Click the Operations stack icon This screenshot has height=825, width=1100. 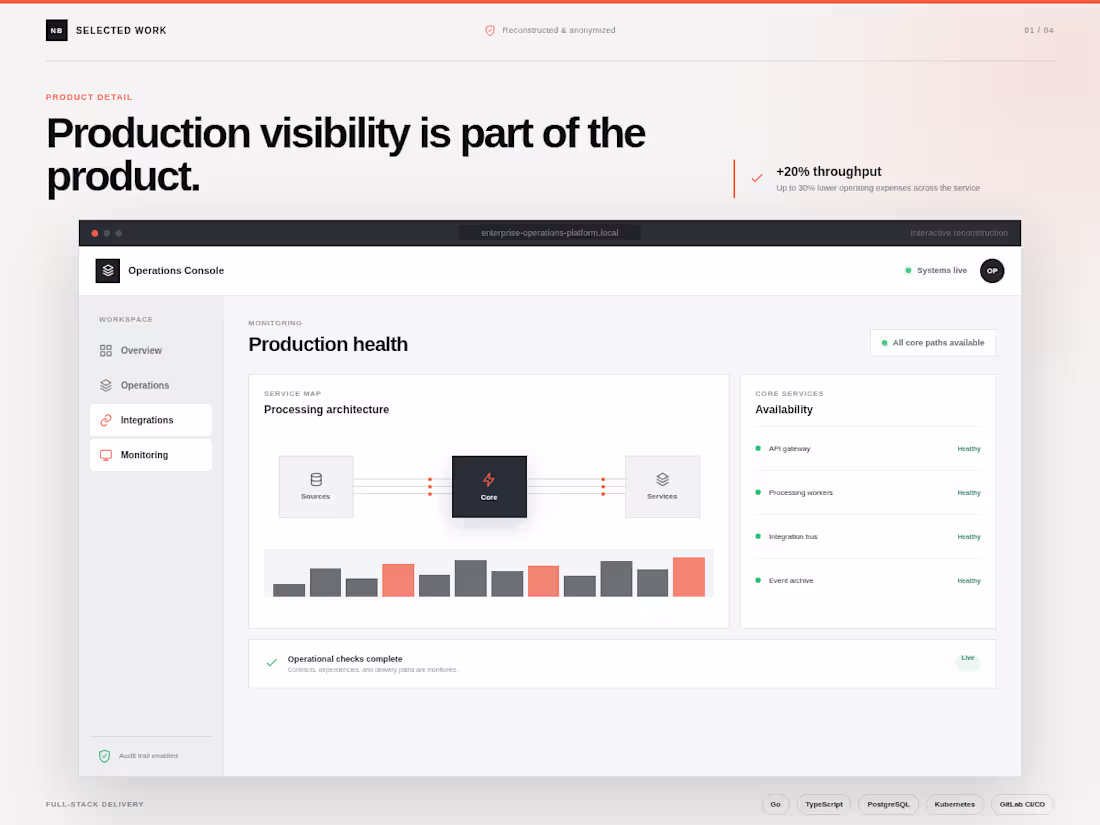tap(106, 385)
